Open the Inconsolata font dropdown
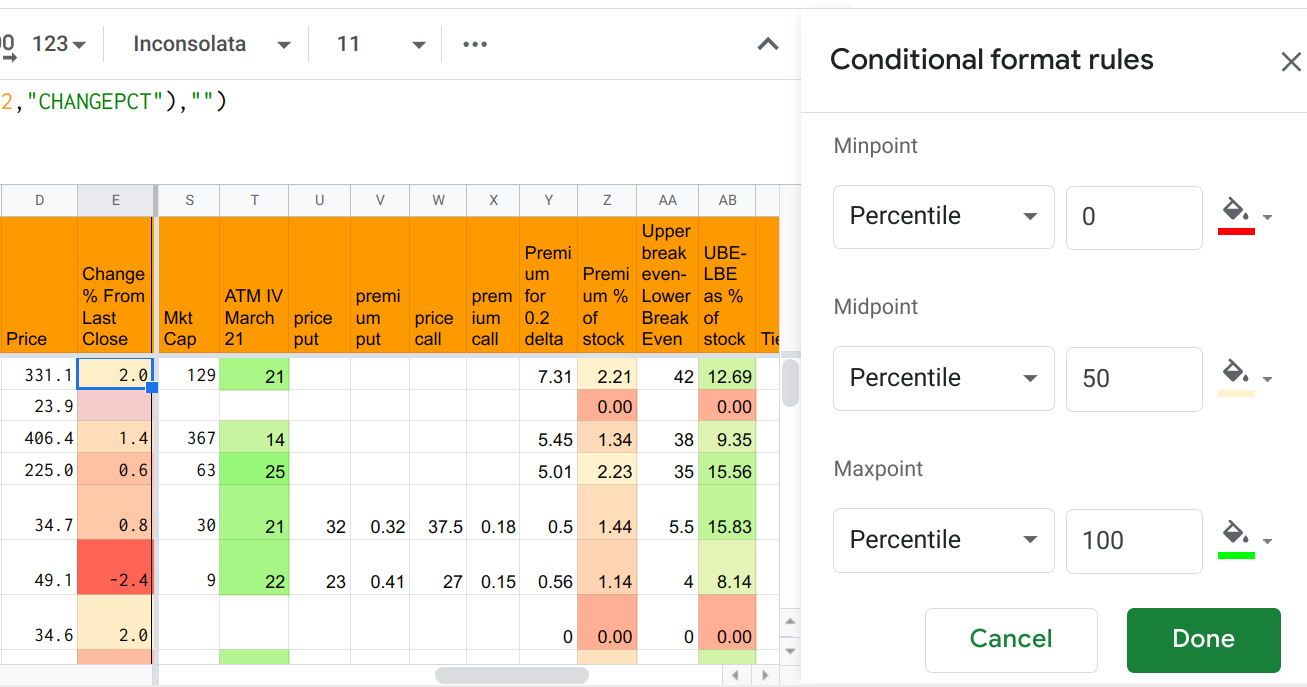 pyautogui.click(x=212, y=44)
